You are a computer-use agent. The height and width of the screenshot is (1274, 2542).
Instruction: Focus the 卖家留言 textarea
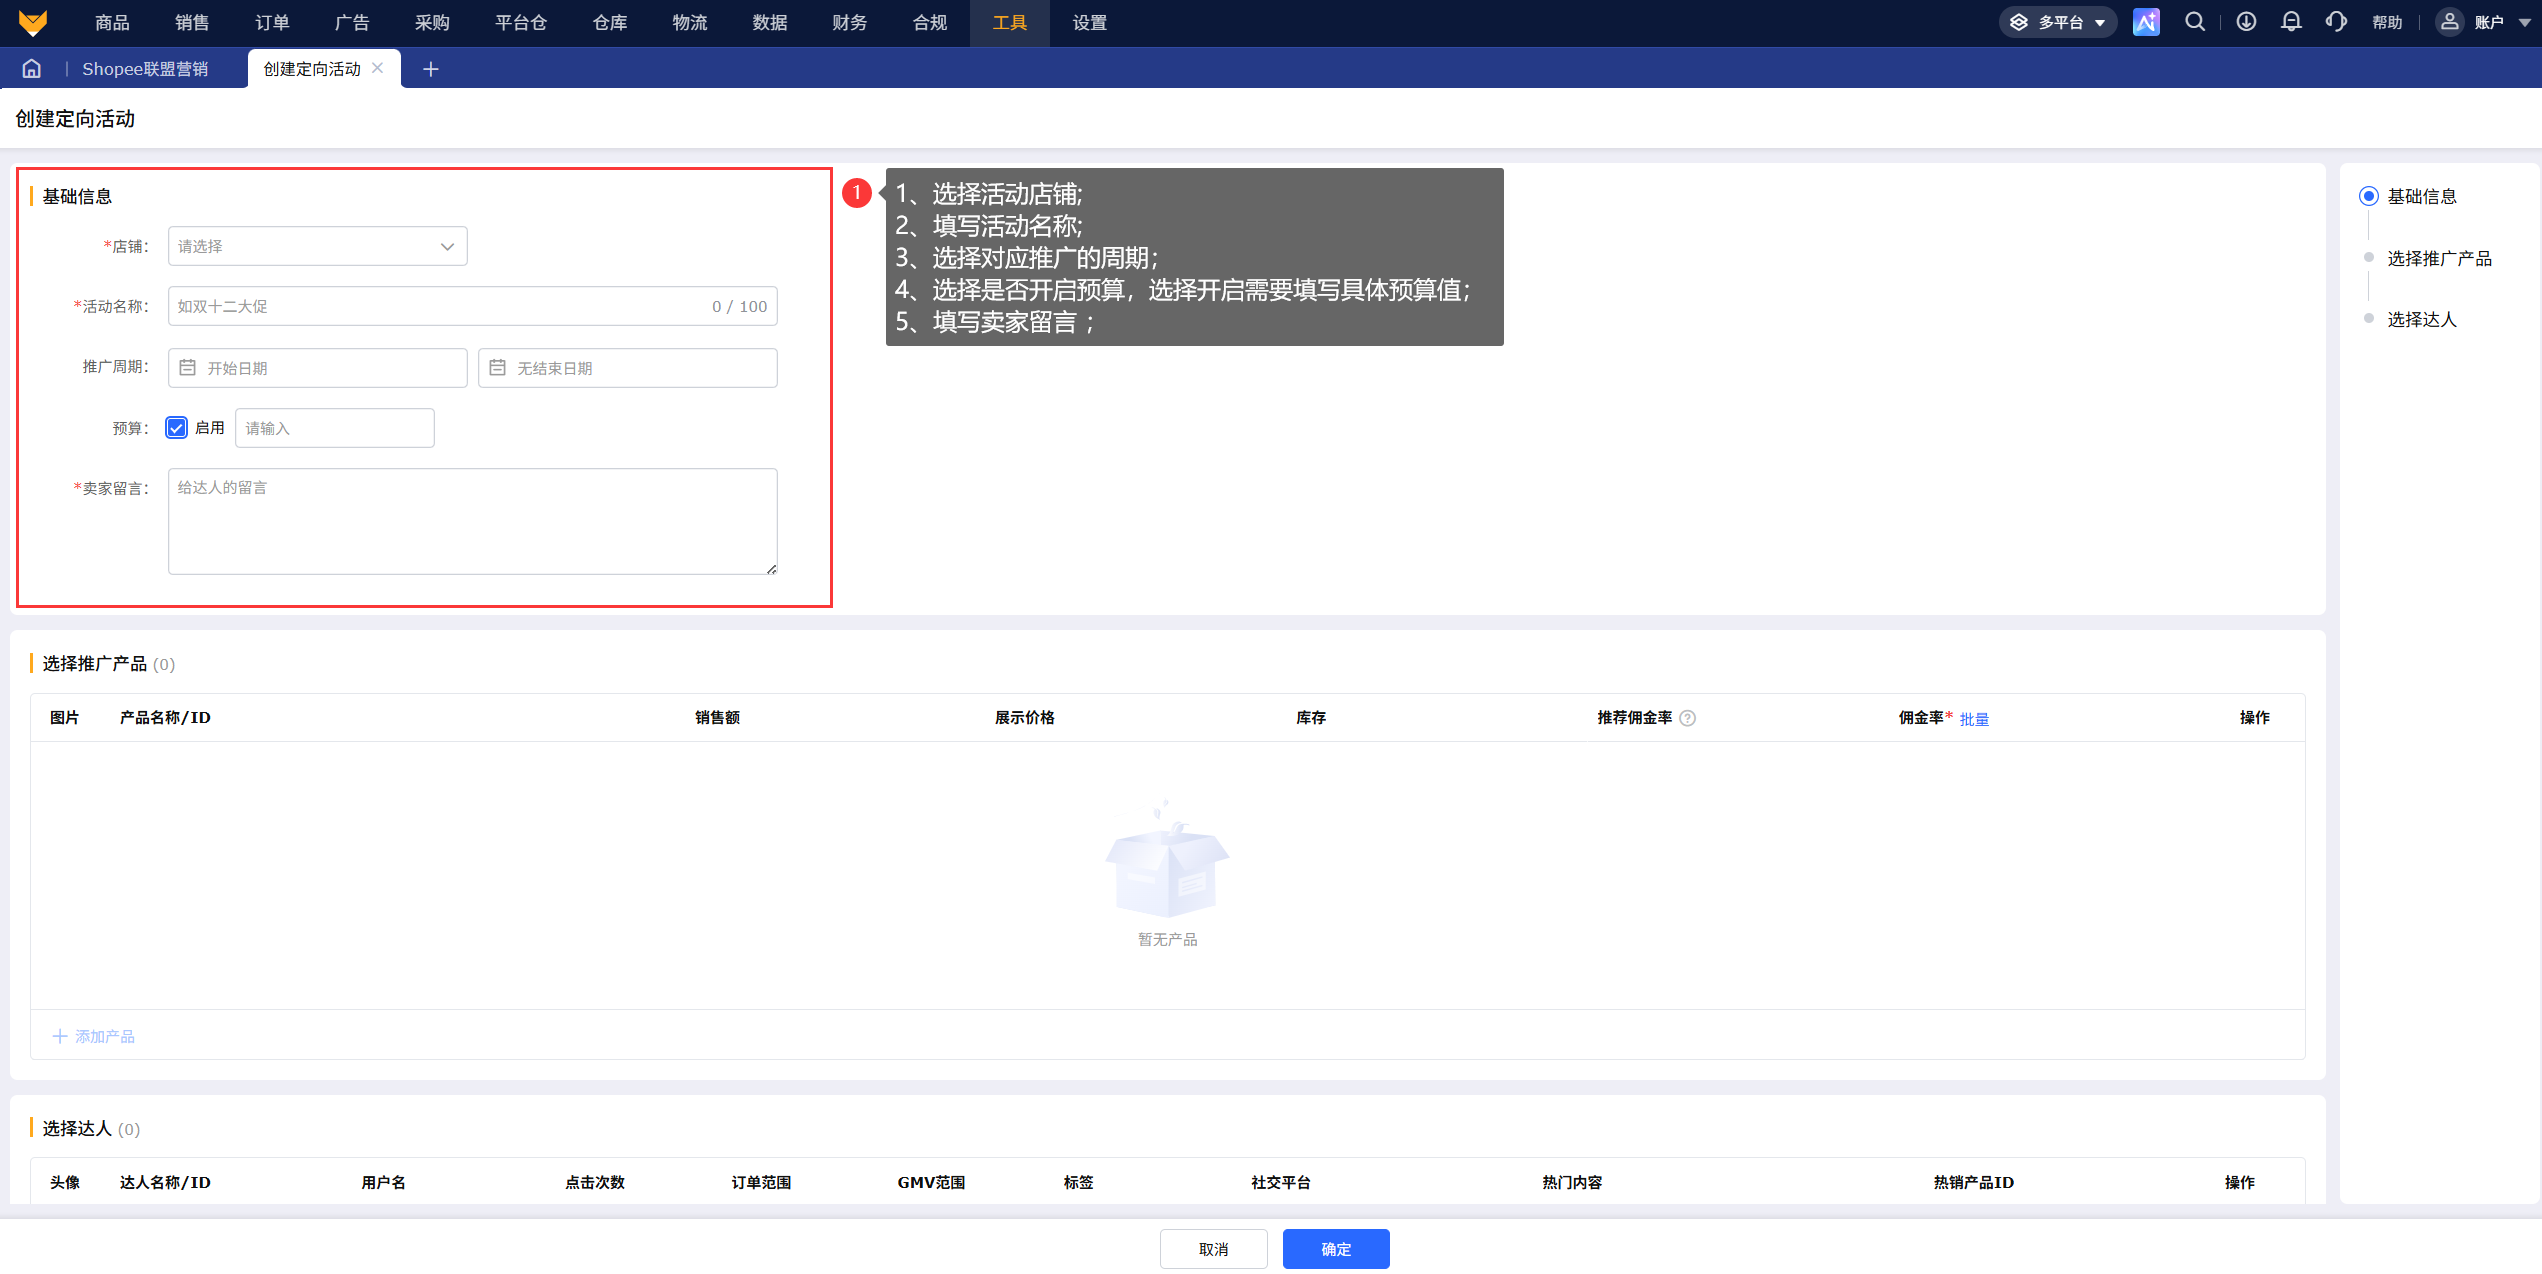472,521
